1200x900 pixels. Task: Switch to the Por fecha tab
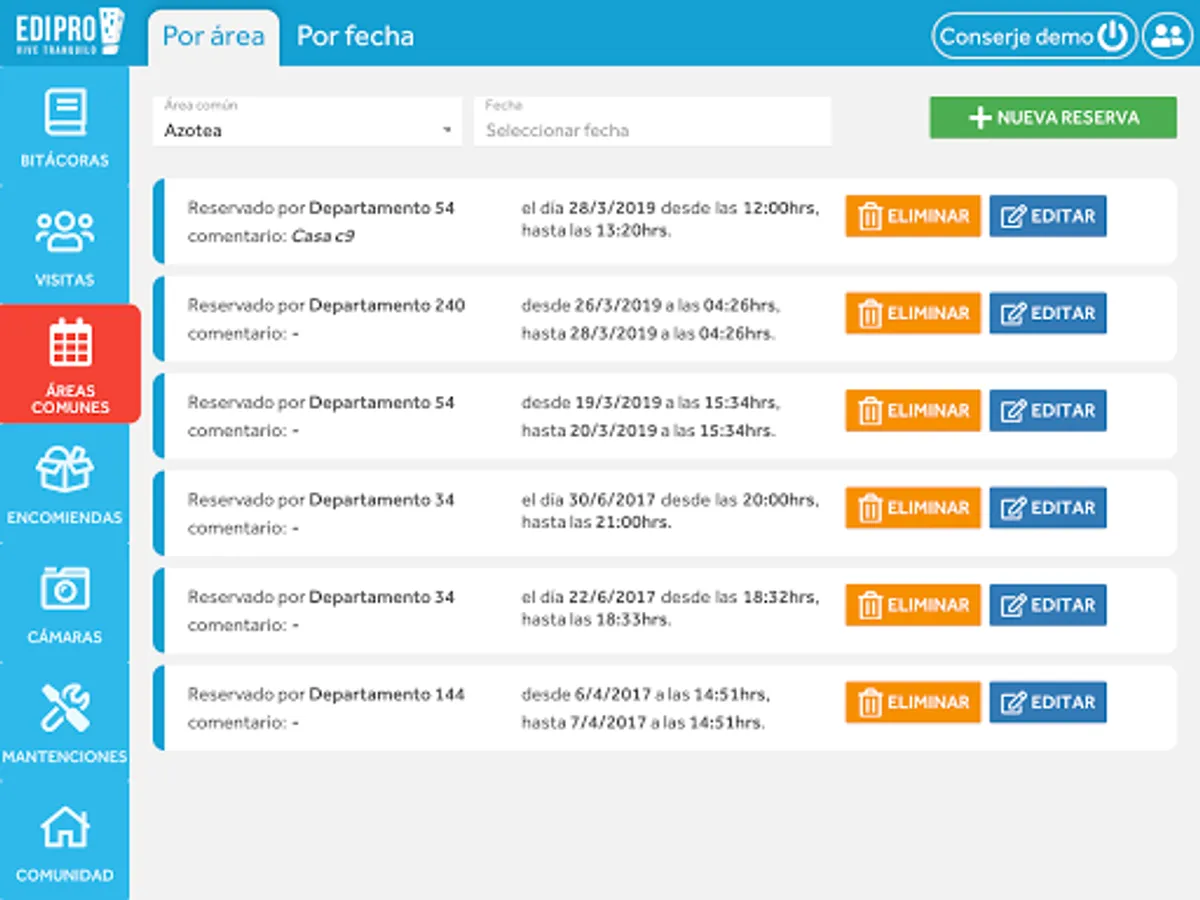coord(355,37)
